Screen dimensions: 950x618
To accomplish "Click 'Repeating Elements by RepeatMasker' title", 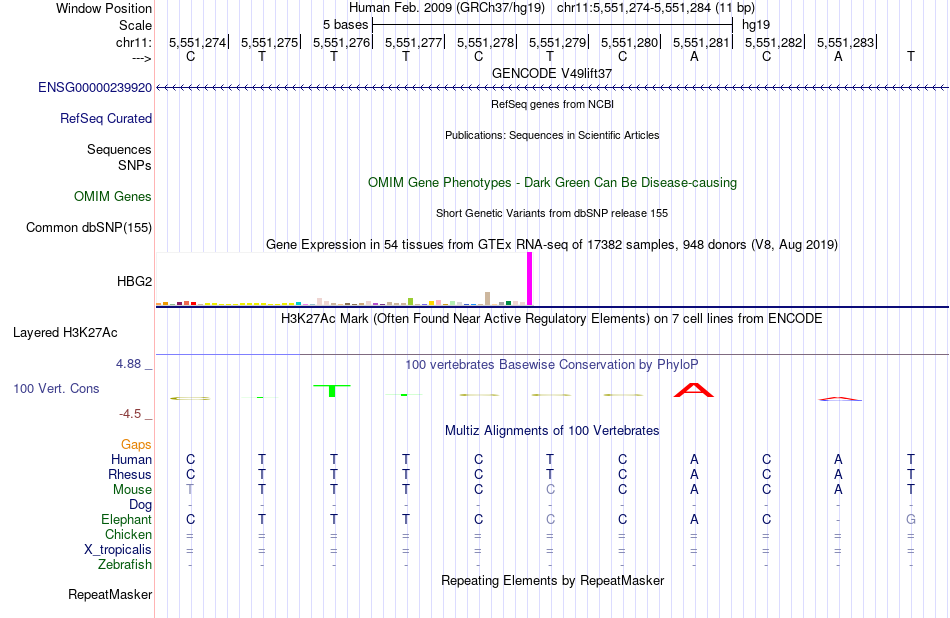I will [x=553, y=580].
